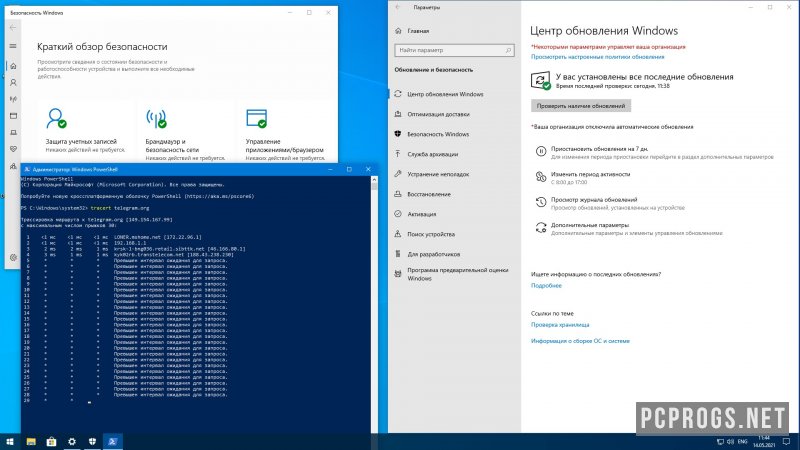
Task: Open Windows Security settings gear icon
Action: coord(13,258)
